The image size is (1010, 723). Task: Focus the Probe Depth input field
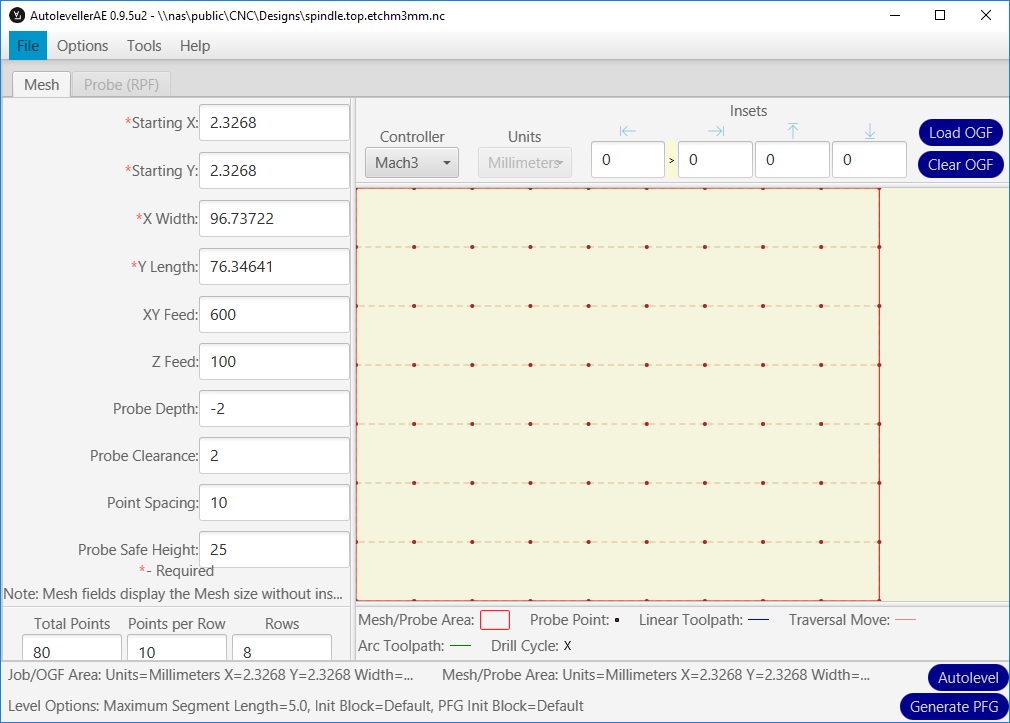click(274, 408)
